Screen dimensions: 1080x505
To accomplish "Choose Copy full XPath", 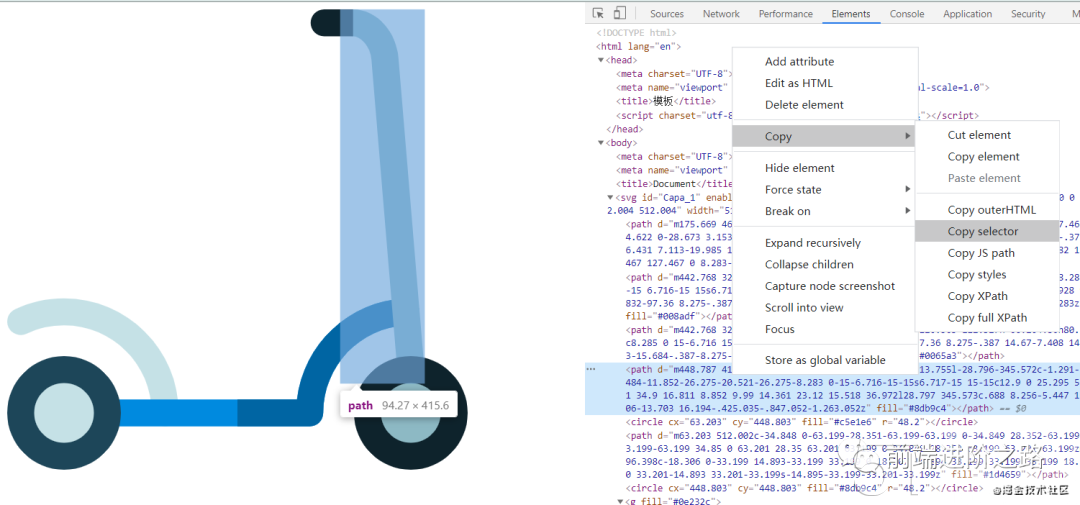I will coord(987,318).
